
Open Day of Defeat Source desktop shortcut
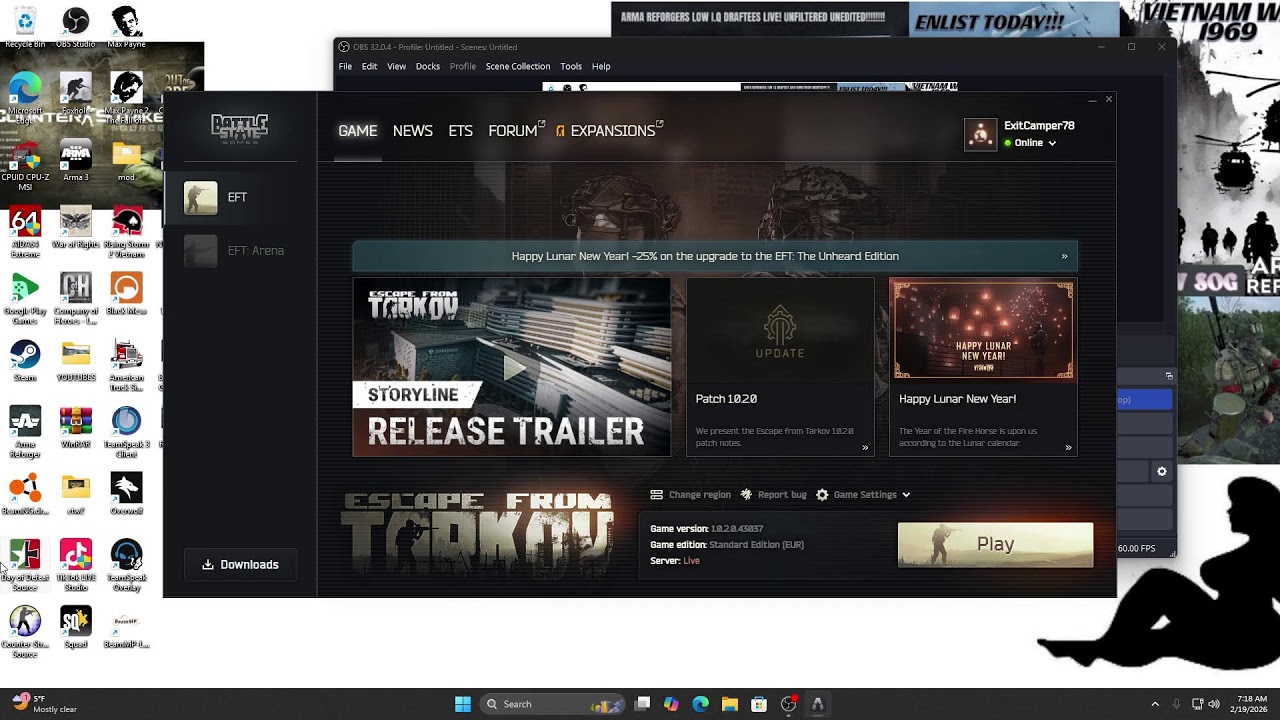(25, 565)
